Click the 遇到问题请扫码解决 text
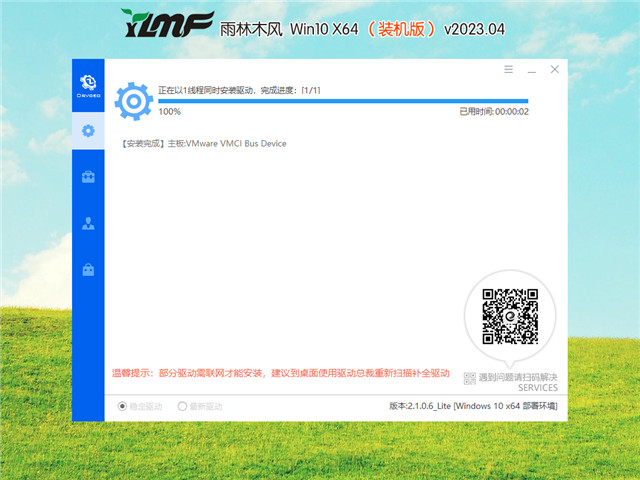 (518, 377)
